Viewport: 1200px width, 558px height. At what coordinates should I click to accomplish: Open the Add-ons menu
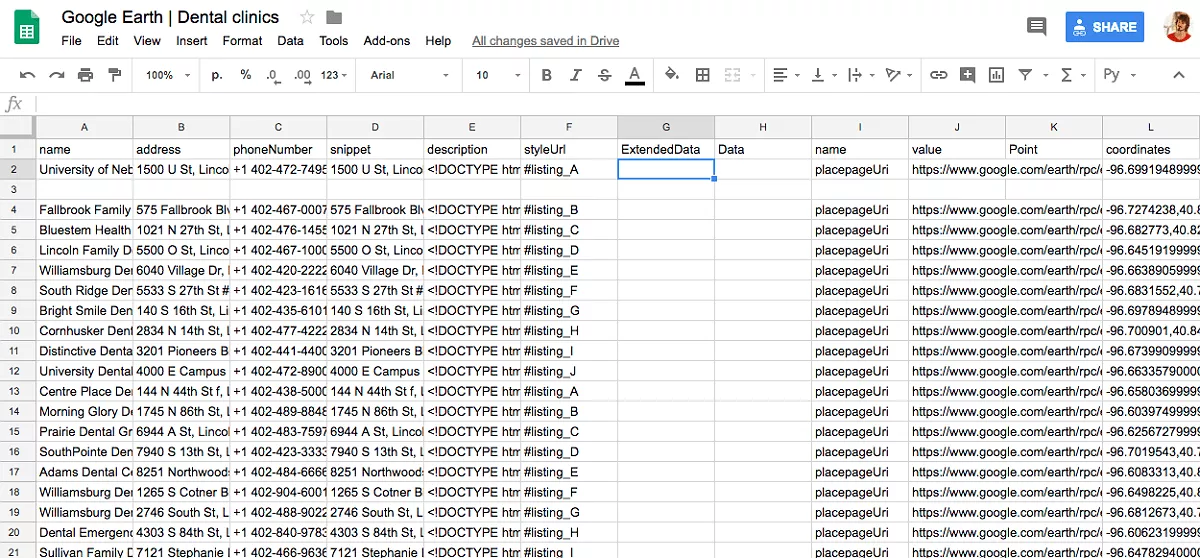click(x=387, y=41)
